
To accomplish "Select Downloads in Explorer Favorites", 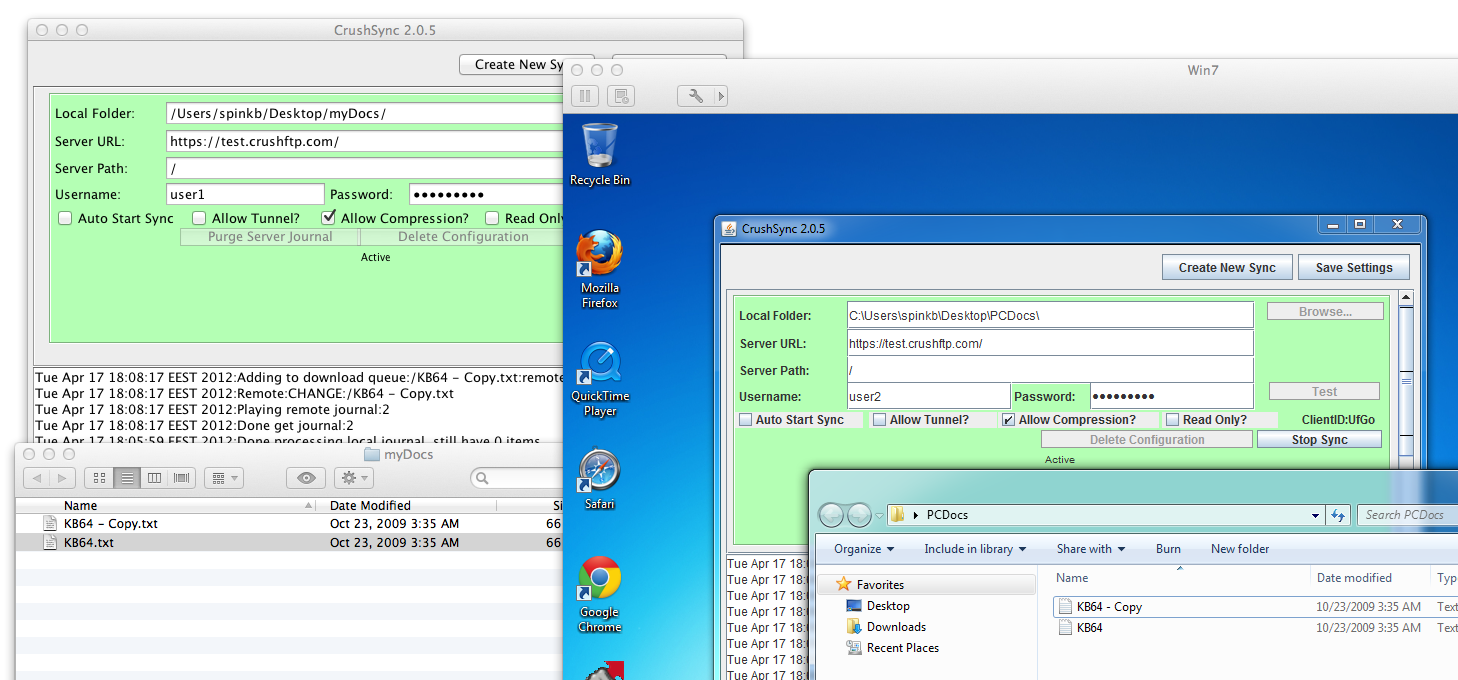I will click(x=896, y=627).
